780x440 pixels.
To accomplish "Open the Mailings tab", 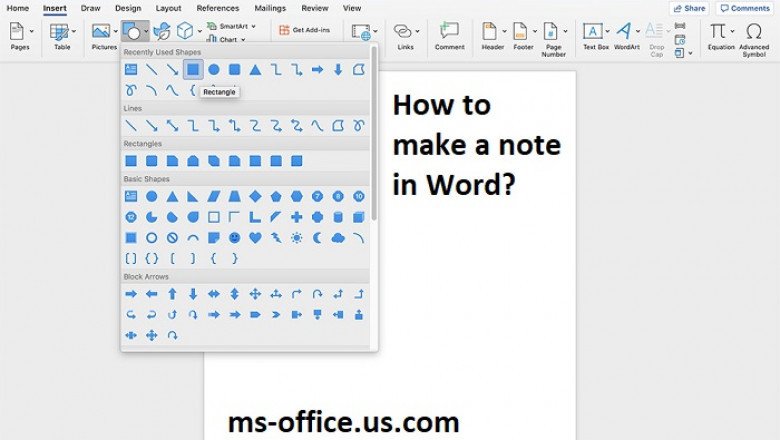I will [270, 8].
